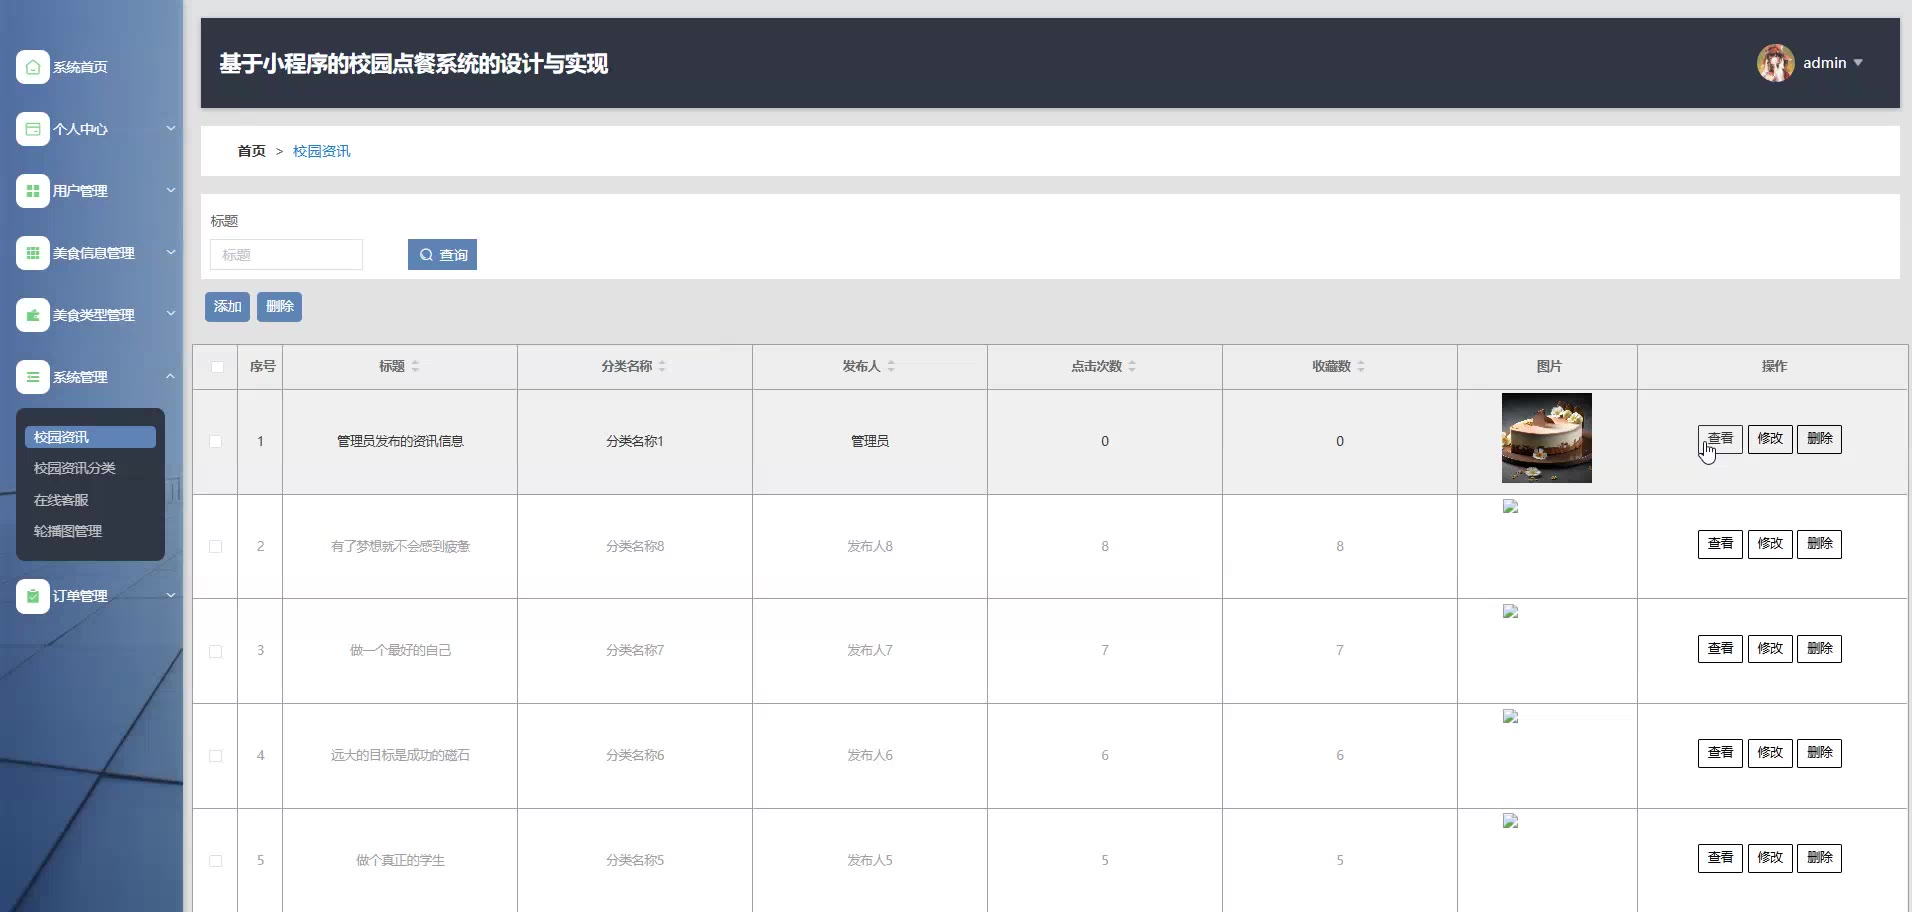Check the checkbox for row 2
1912x912 pixels.
click(215, 547)
